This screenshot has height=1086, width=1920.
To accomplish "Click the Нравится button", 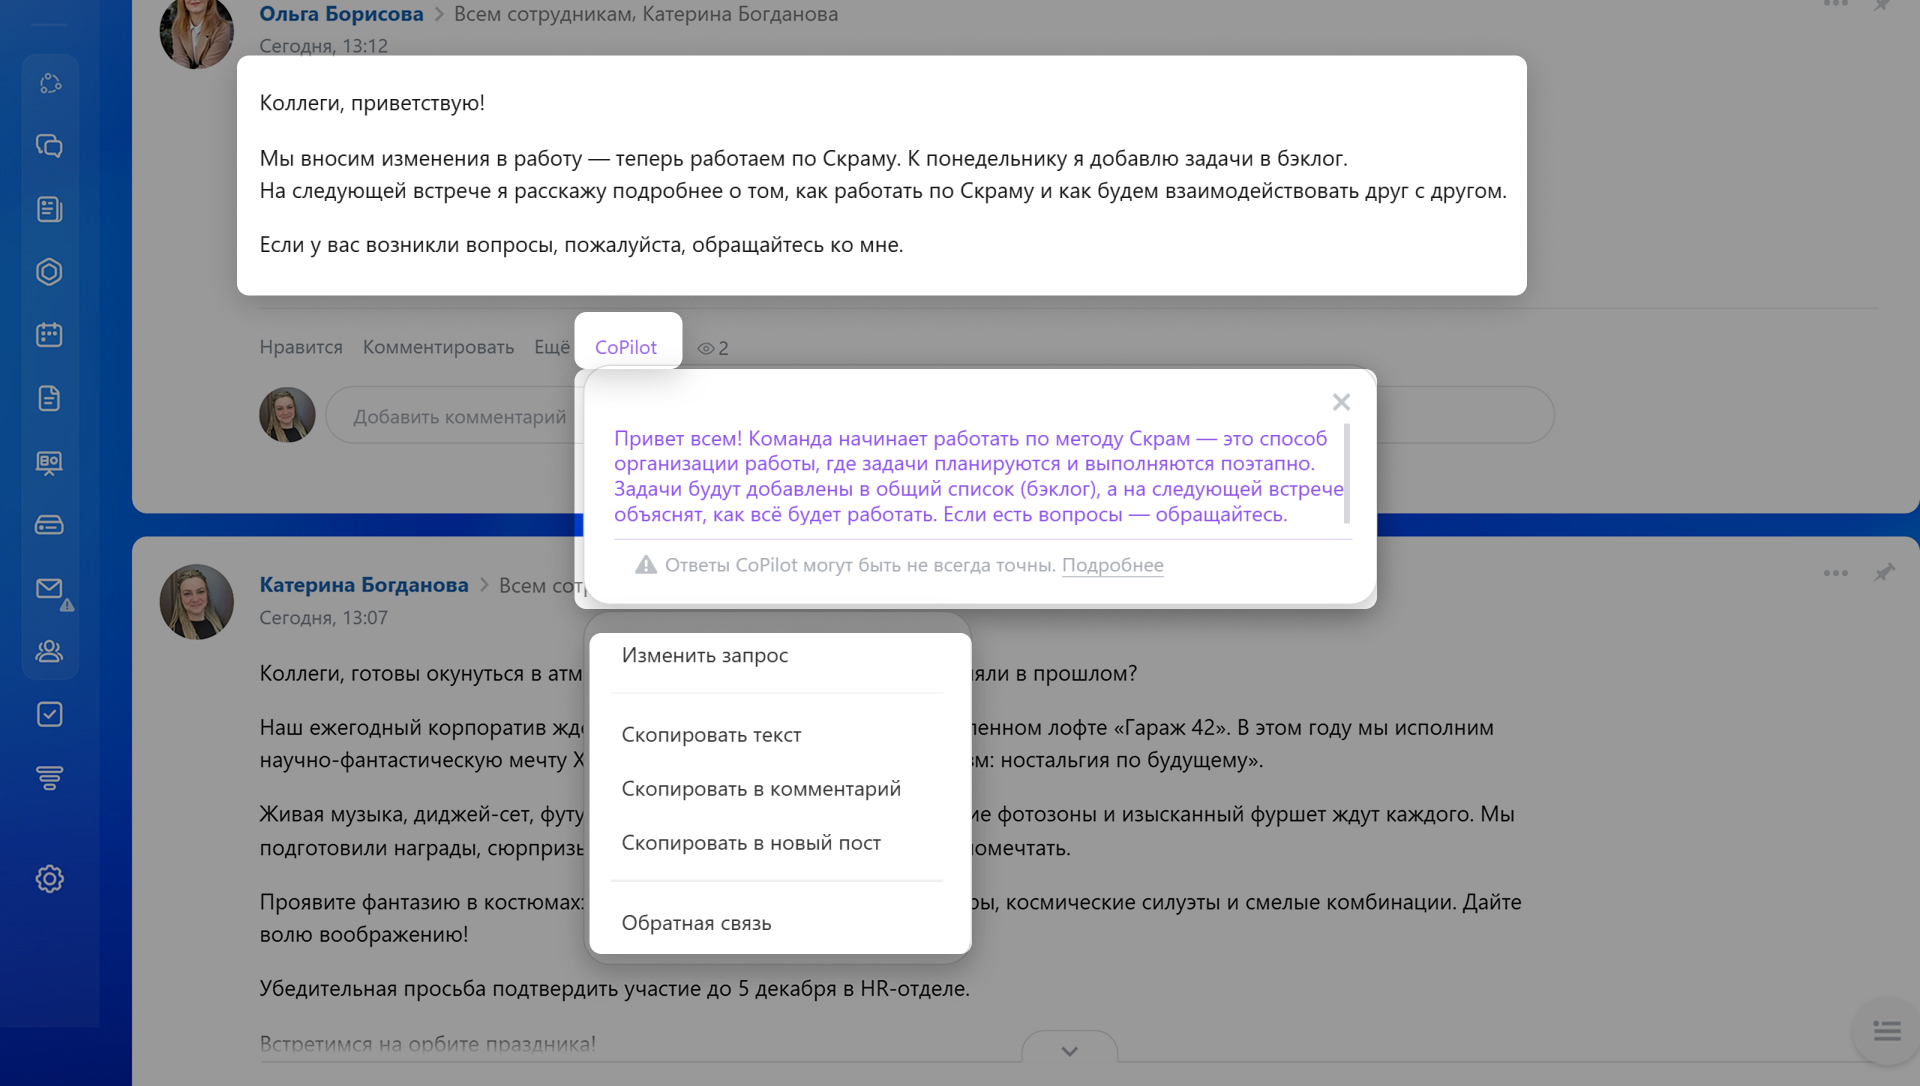I will pyautogui.click(x=300, y=347).
